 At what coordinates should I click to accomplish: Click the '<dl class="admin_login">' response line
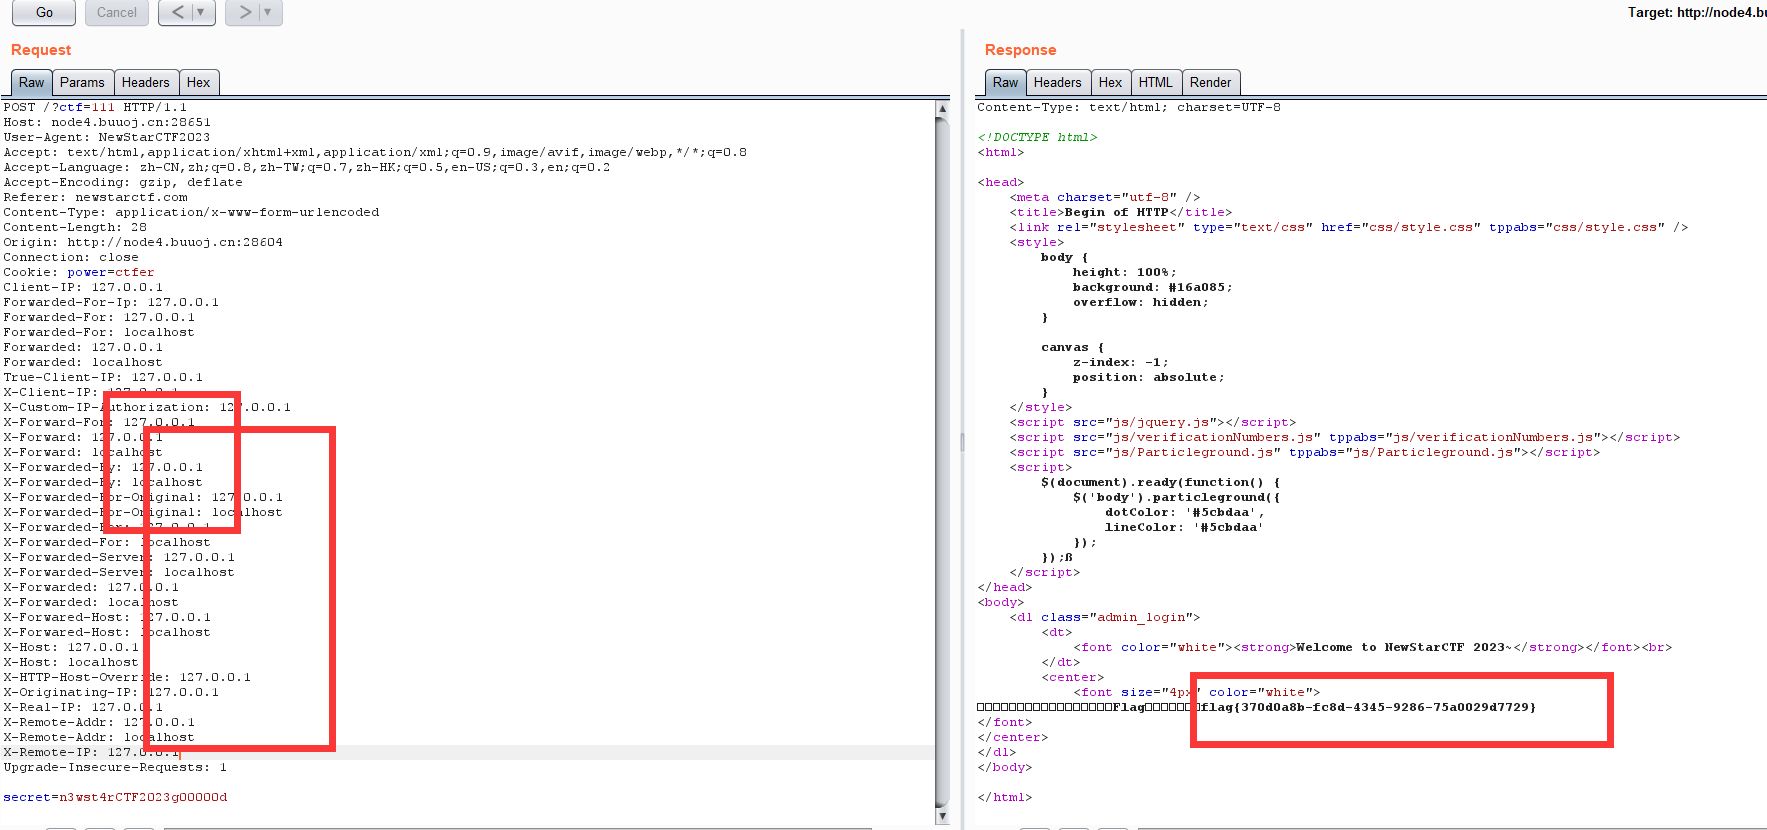pos(1105,617)
